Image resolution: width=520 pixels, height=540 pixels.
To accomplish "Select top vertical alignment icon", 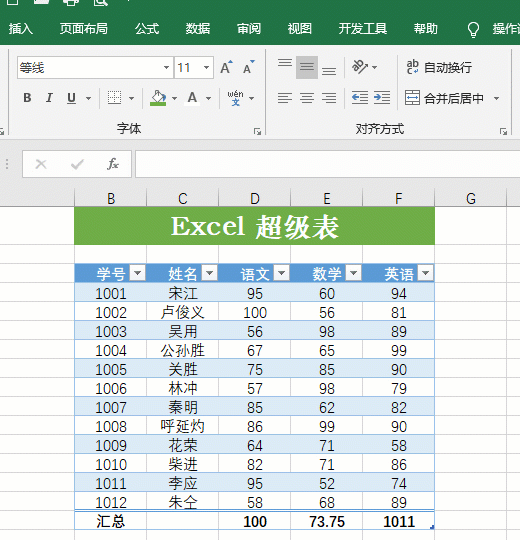I will (285, 64).
